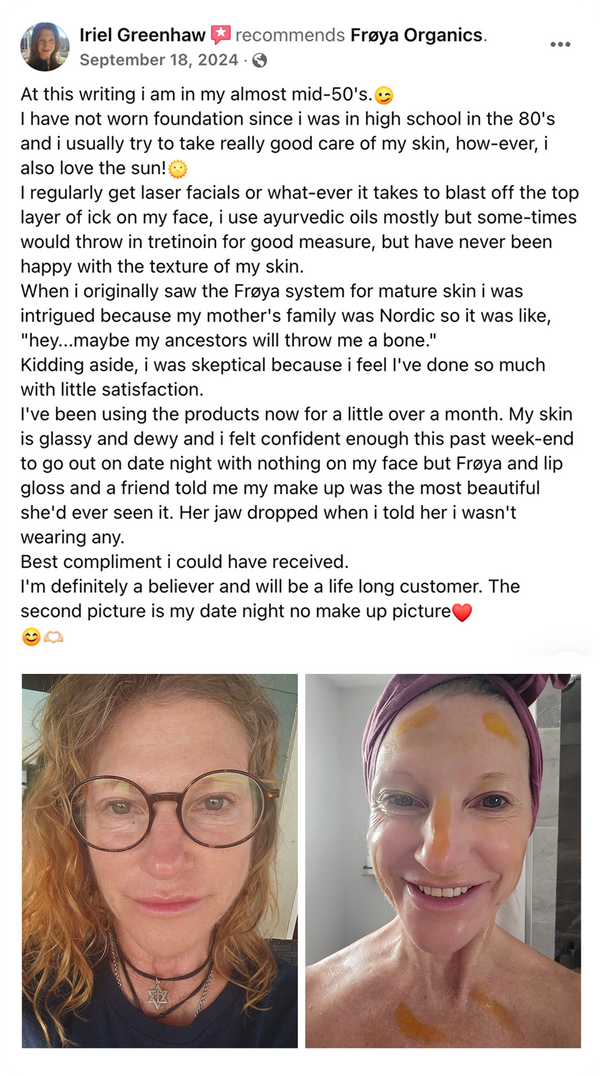The image size is (600, 1076).
Task: Click the star pendant necklace in the left photo
Action: (159, 994)
